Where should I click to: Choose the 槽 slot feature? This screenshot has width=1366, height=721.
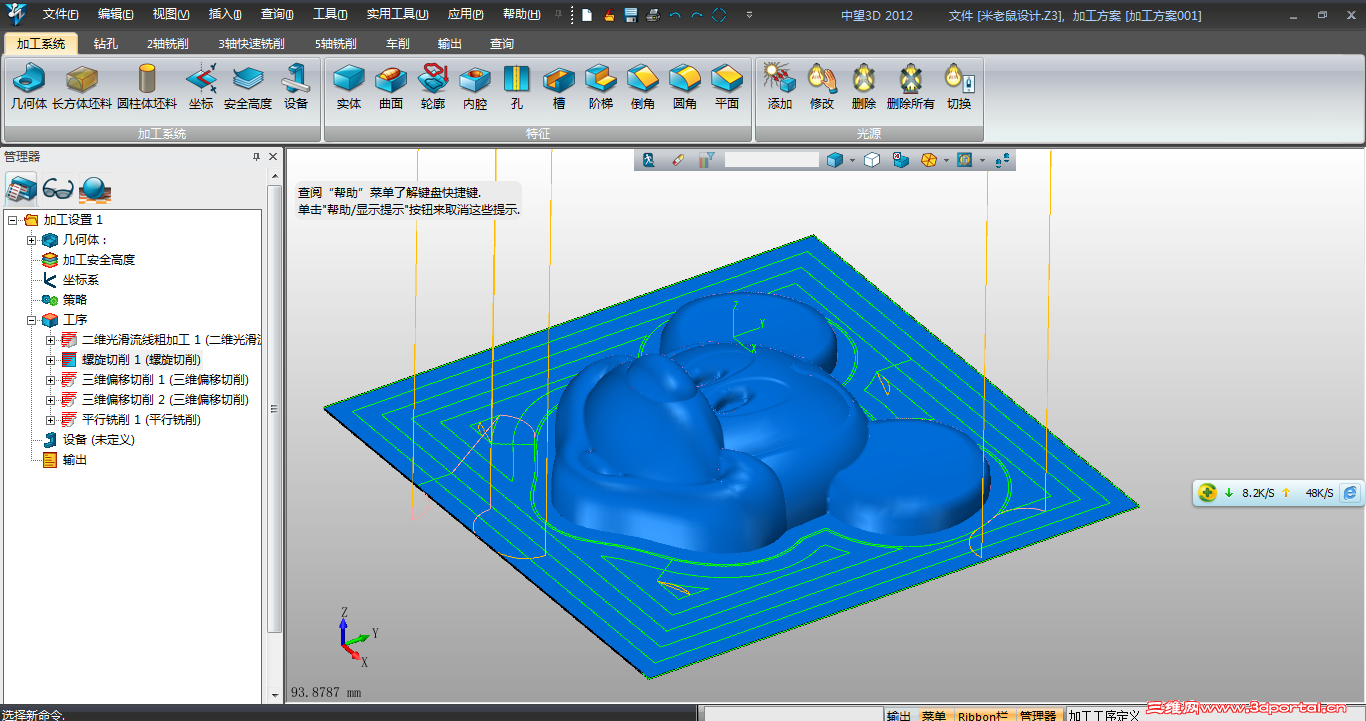(x=559, y=87)
